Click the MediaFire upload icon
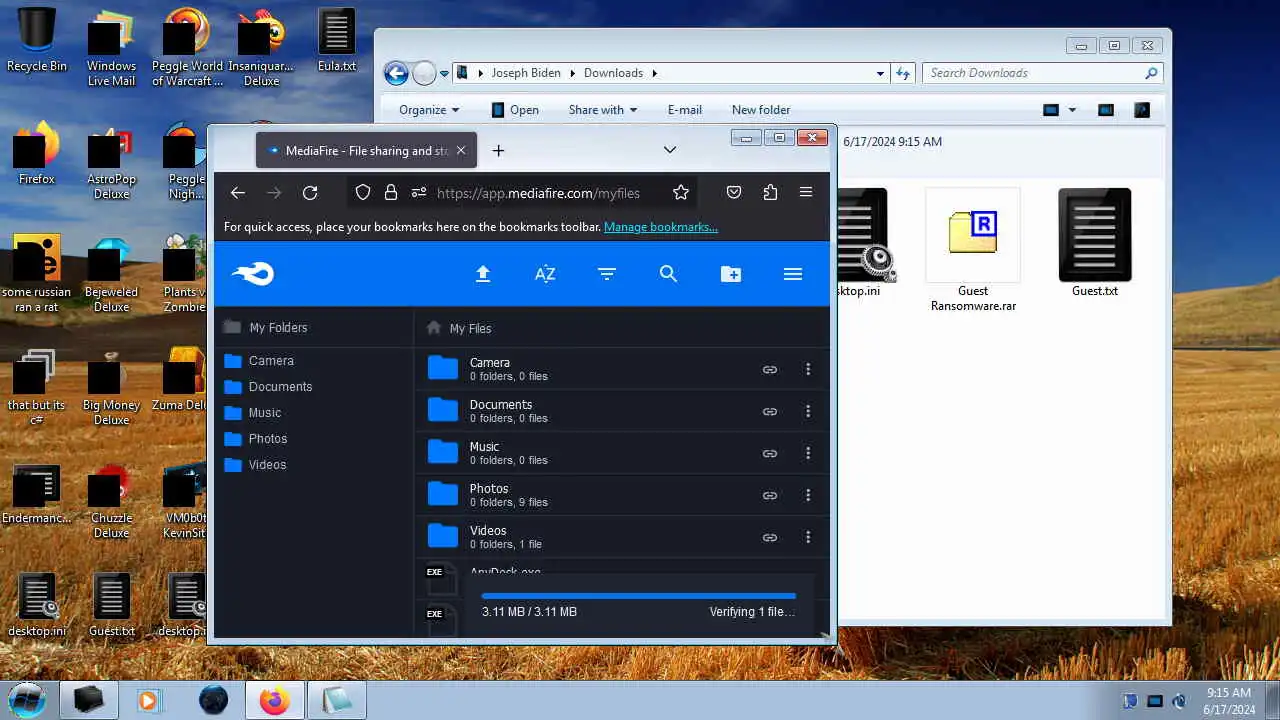 tap(483, 274)
